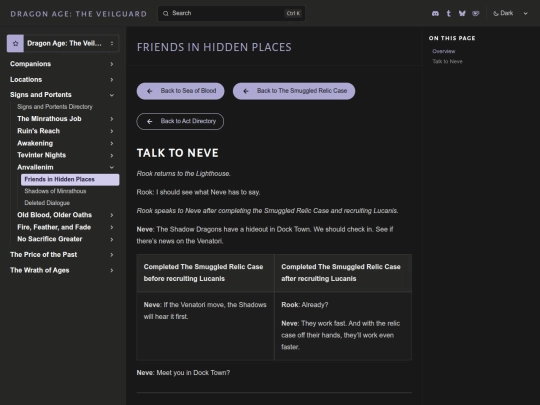Expand The Price of the Past chevron
This screenshot has height=405, width=540.
(112, 255)
